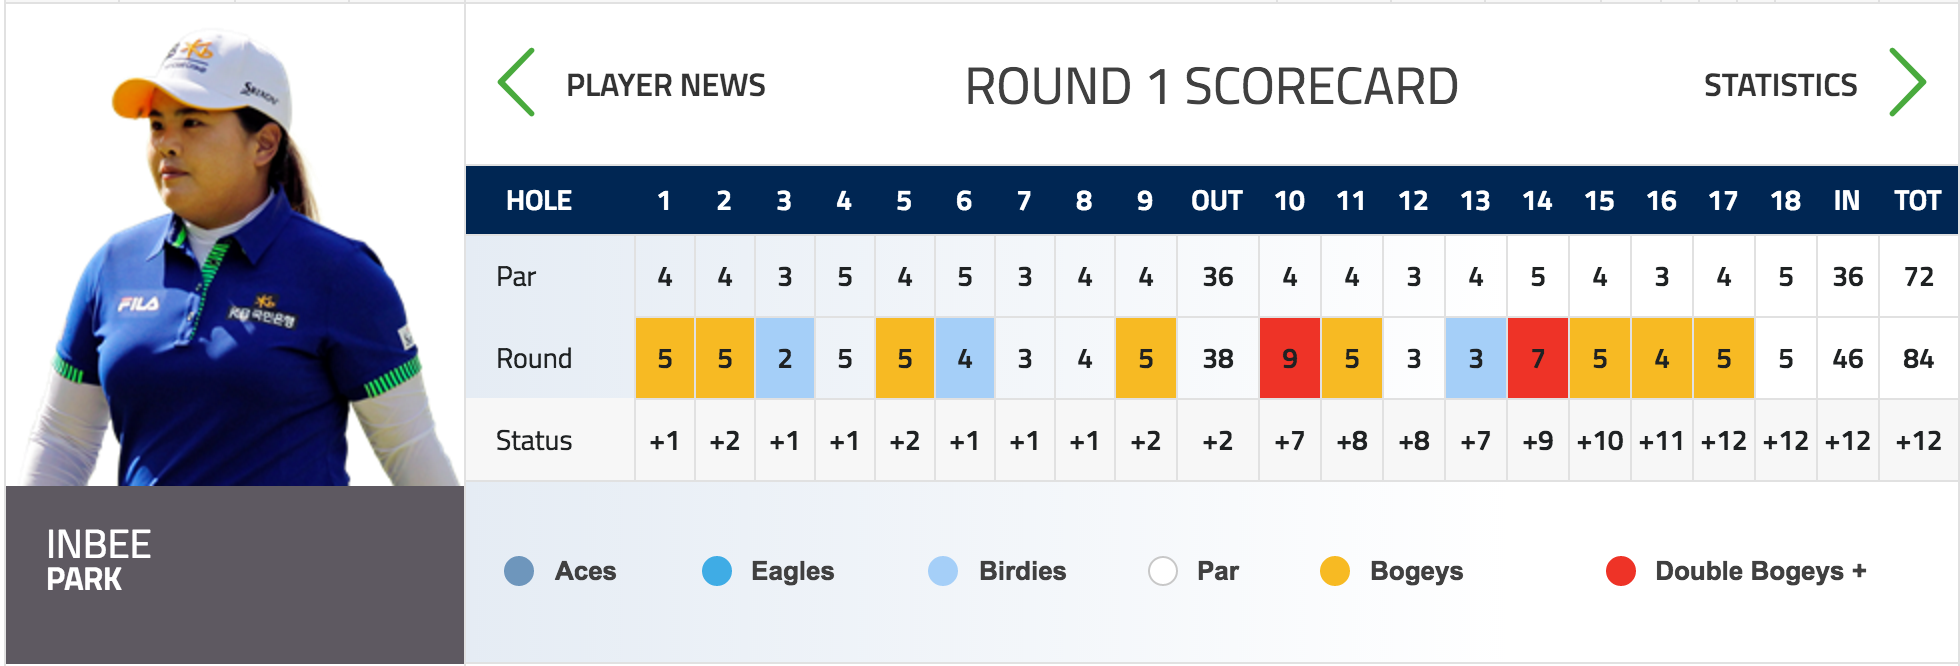Click the Aces legend circle
Viewport: 1960px width, 666px height.
coord(519,571)
